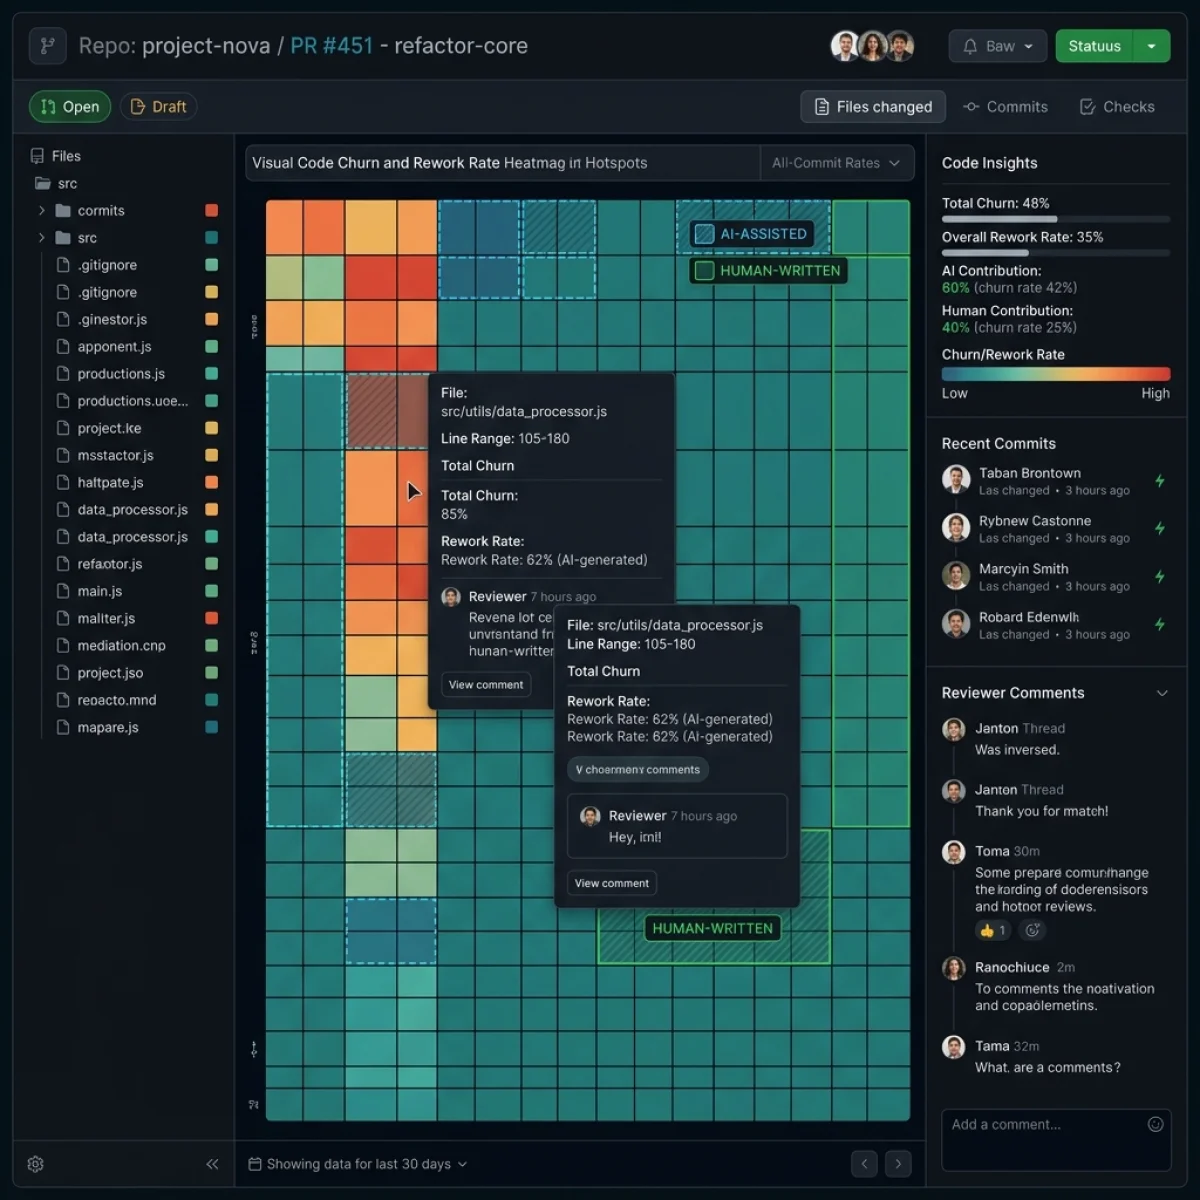Image resolution: width=1200 pixels, height=1200 pixels.
Task: Click the PR #451 link in title
Action: [331, 46]
